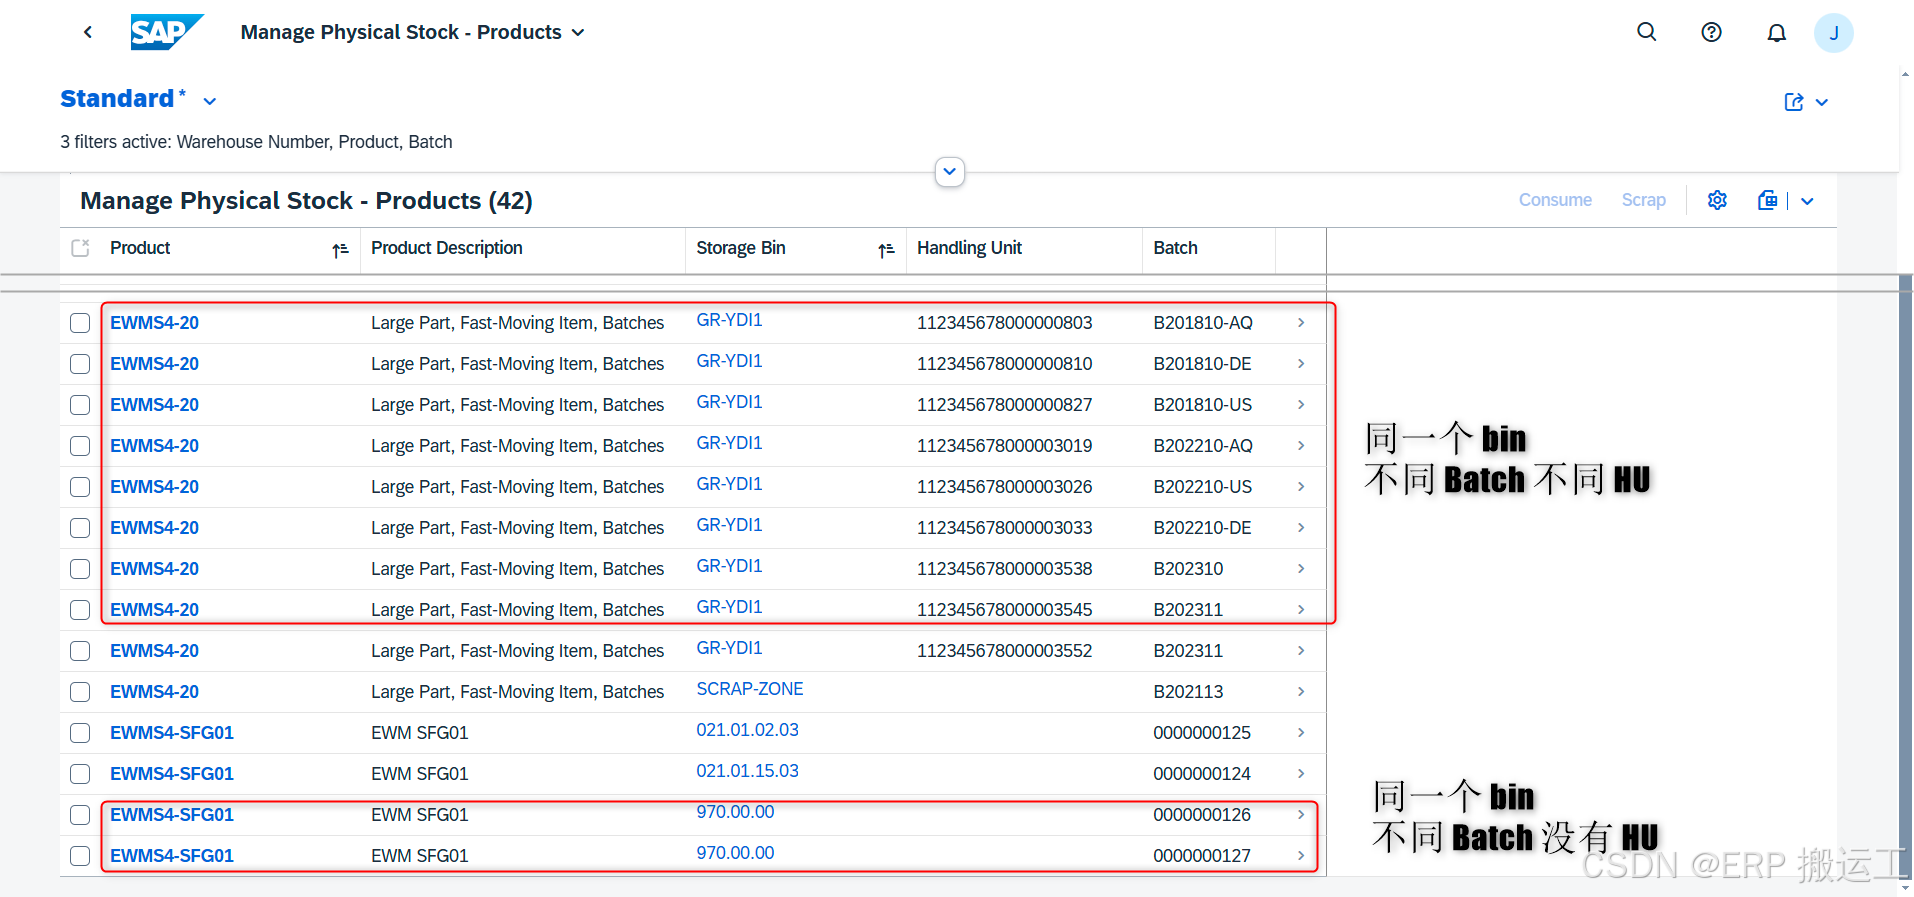
Task: Select checkbox for row with batch B202210-US
Action: point(80,487)
